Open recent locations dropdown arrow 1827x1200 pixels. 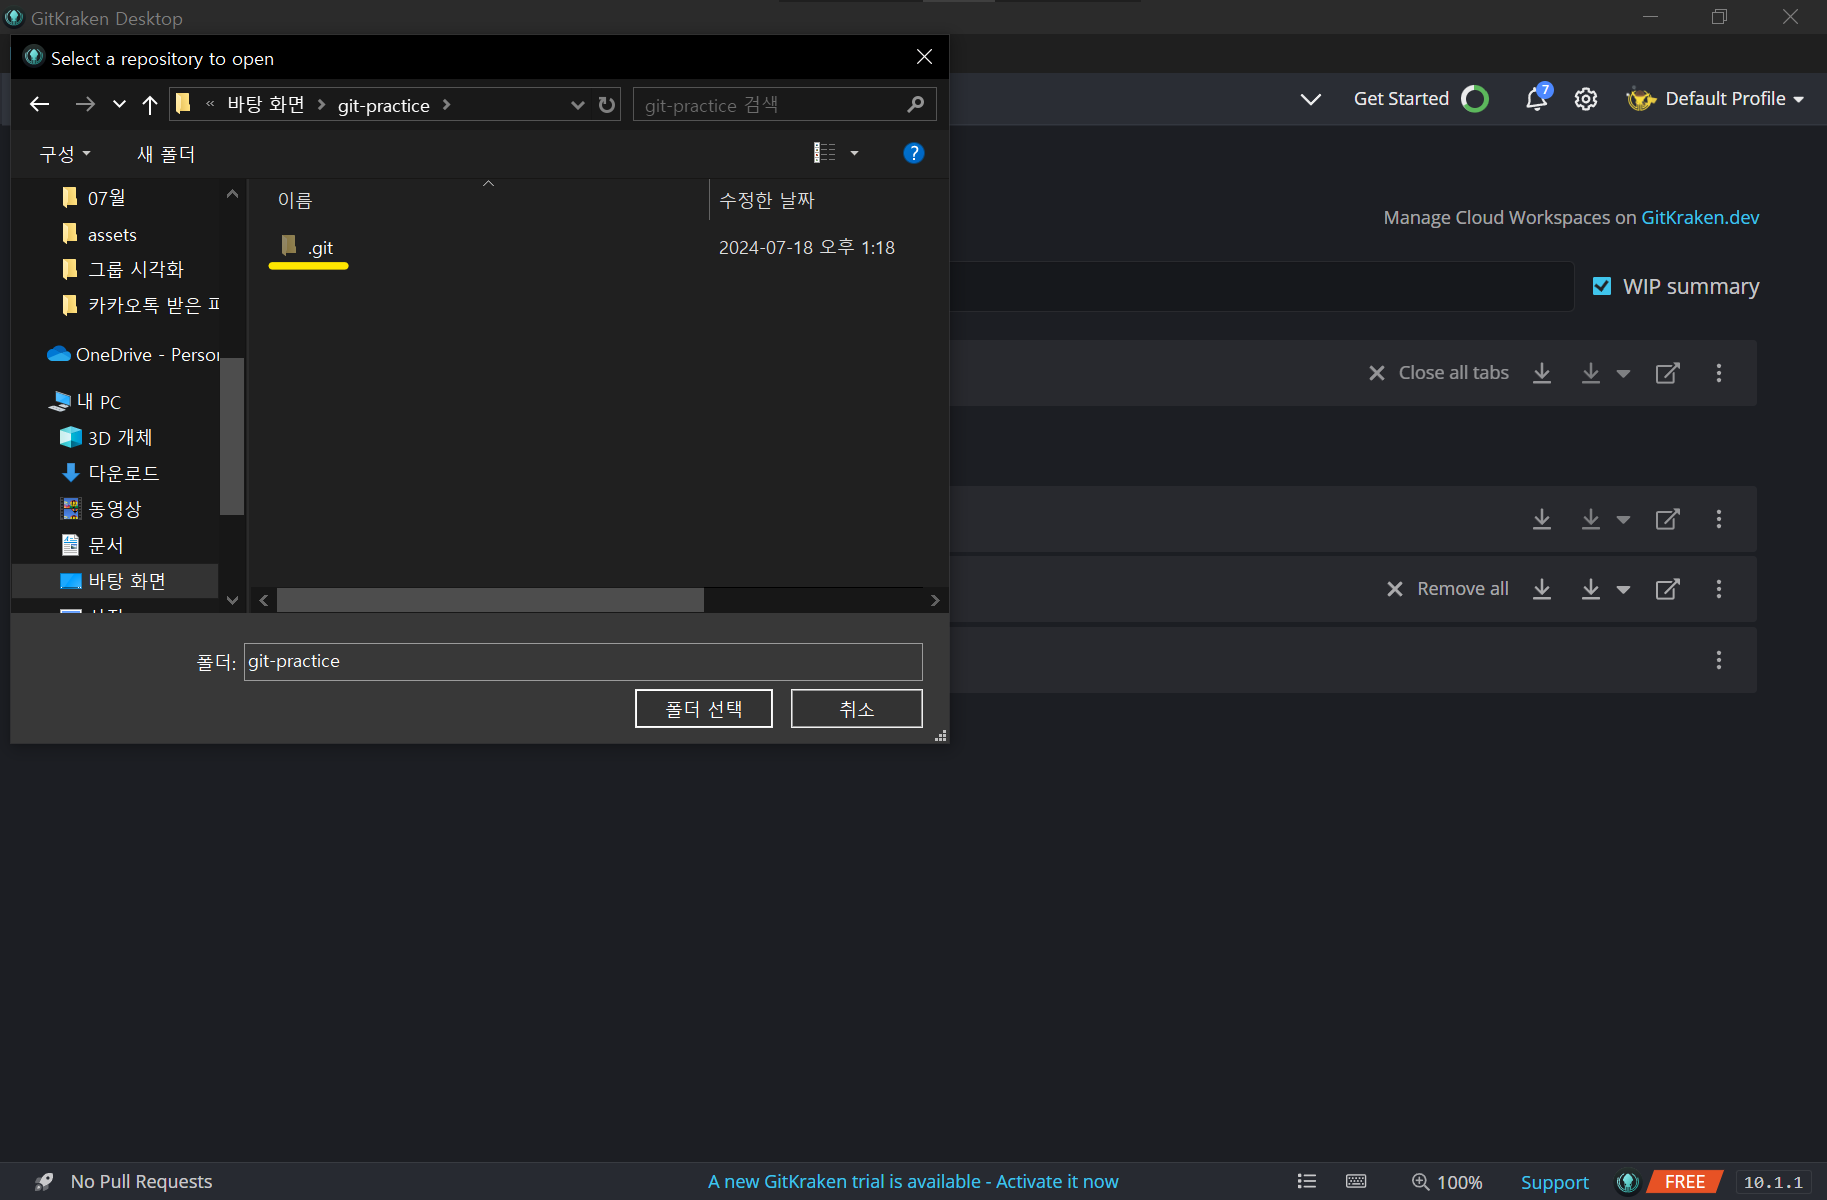(119, 104)
